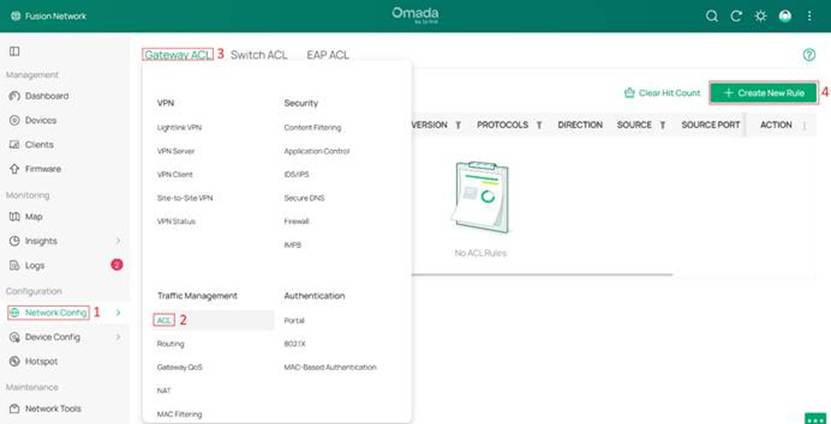Expand the Device Config chevron
This screenshot has height=424, width=831.
coord(118,337)
